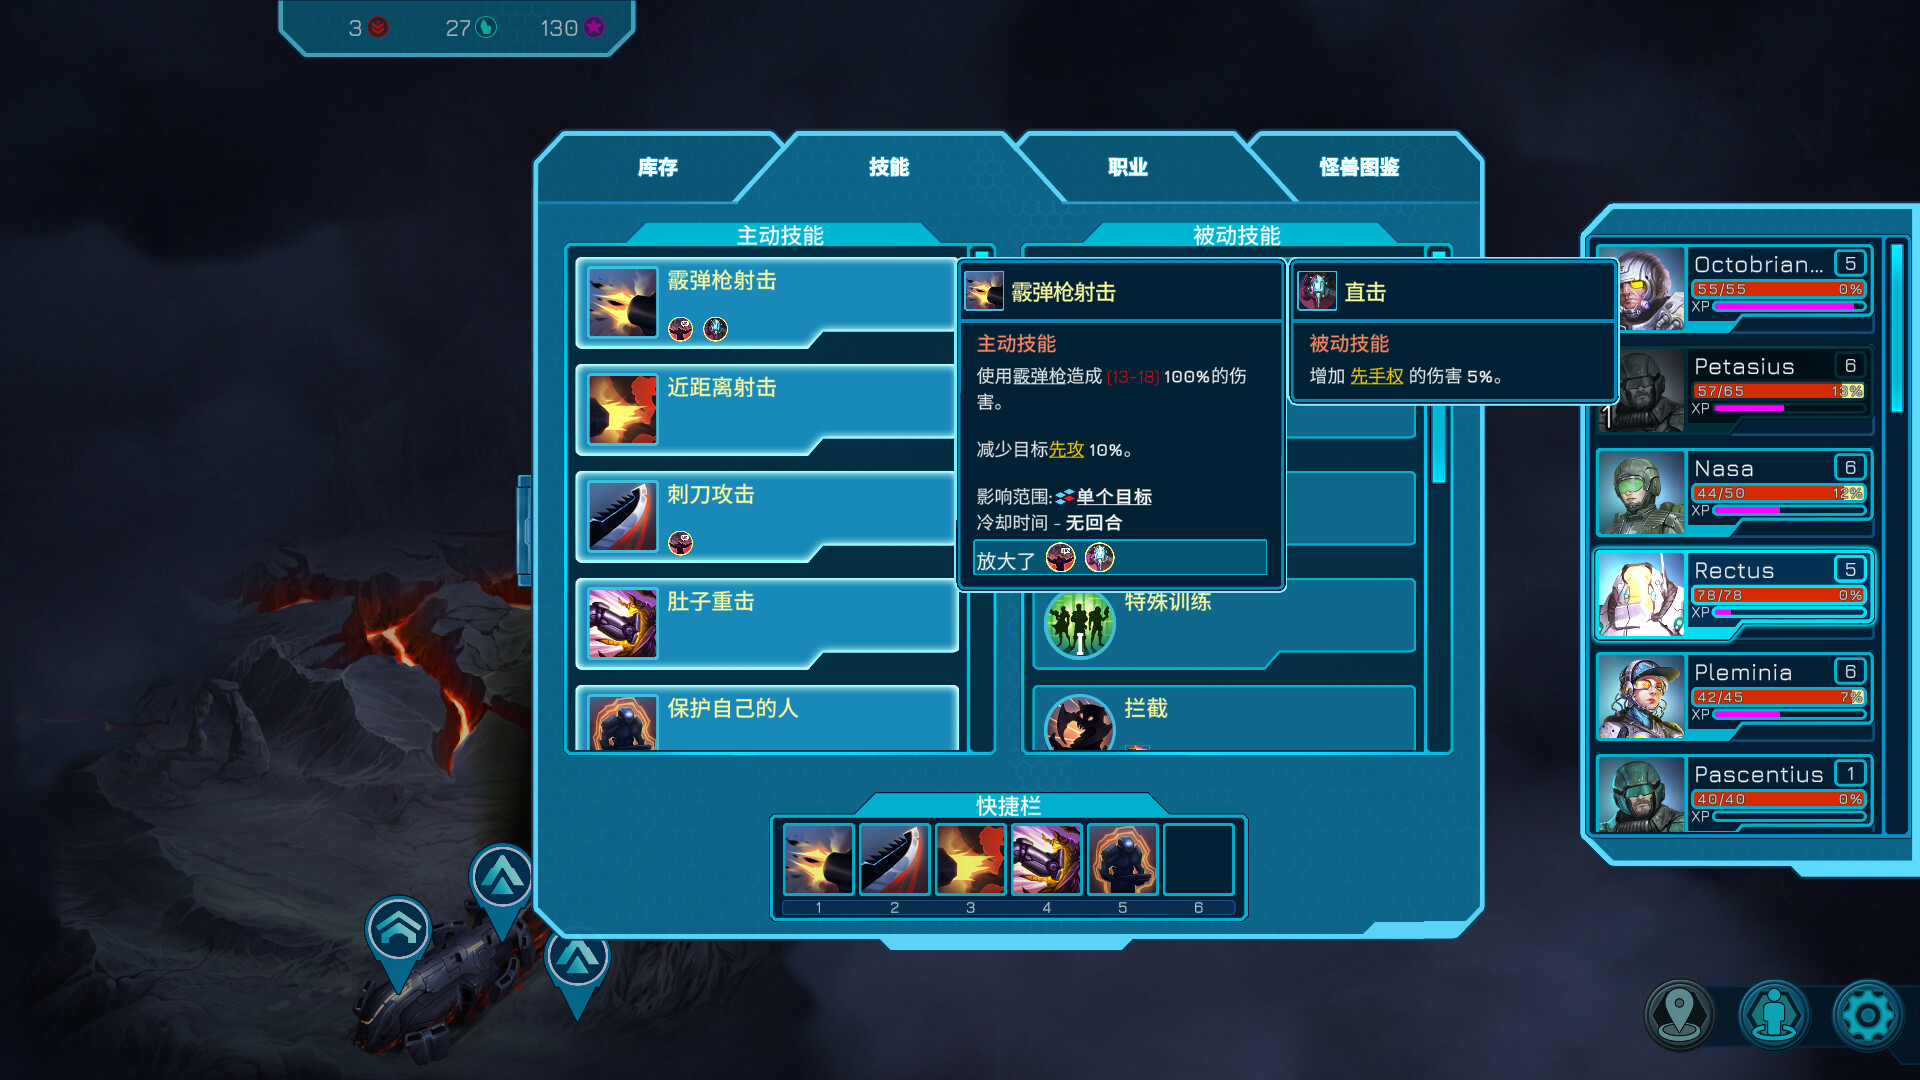Select the Rectus character portrait

coord(1641,595)
